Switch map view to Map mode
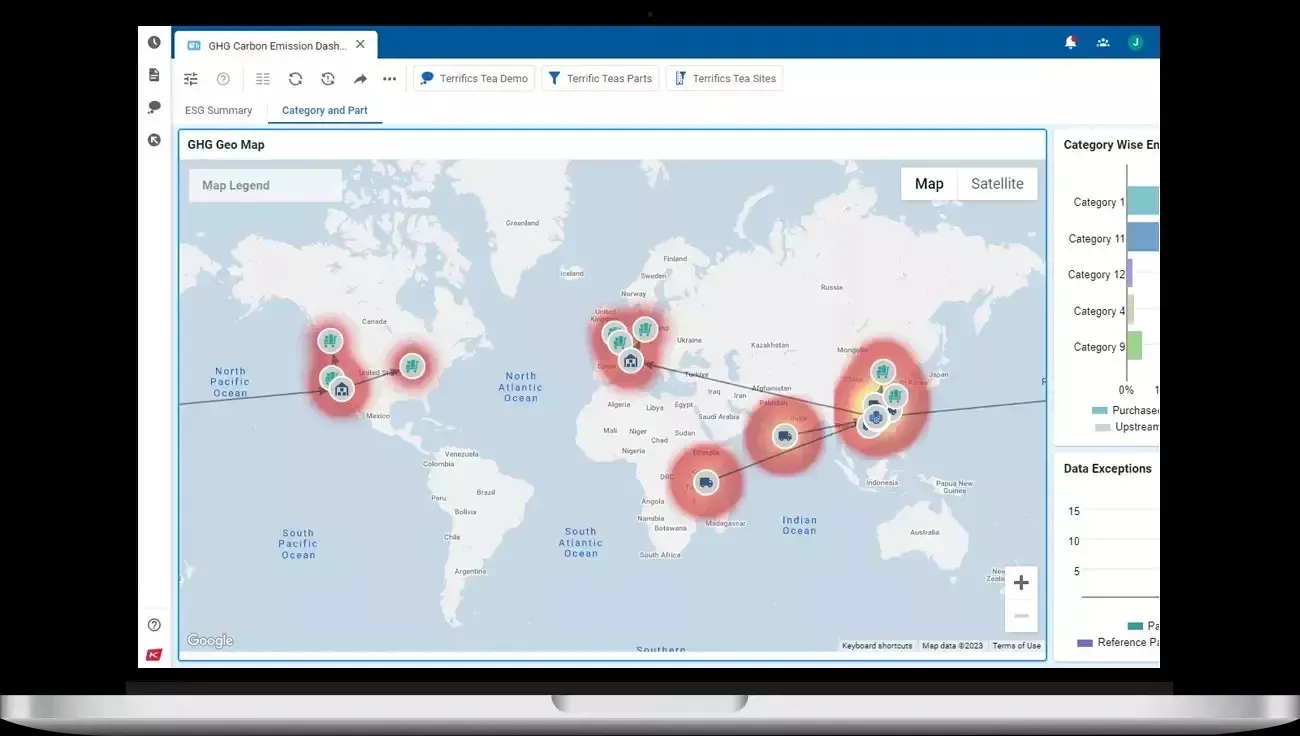Viewport: 1300px width, 736px height. point(929,184)
